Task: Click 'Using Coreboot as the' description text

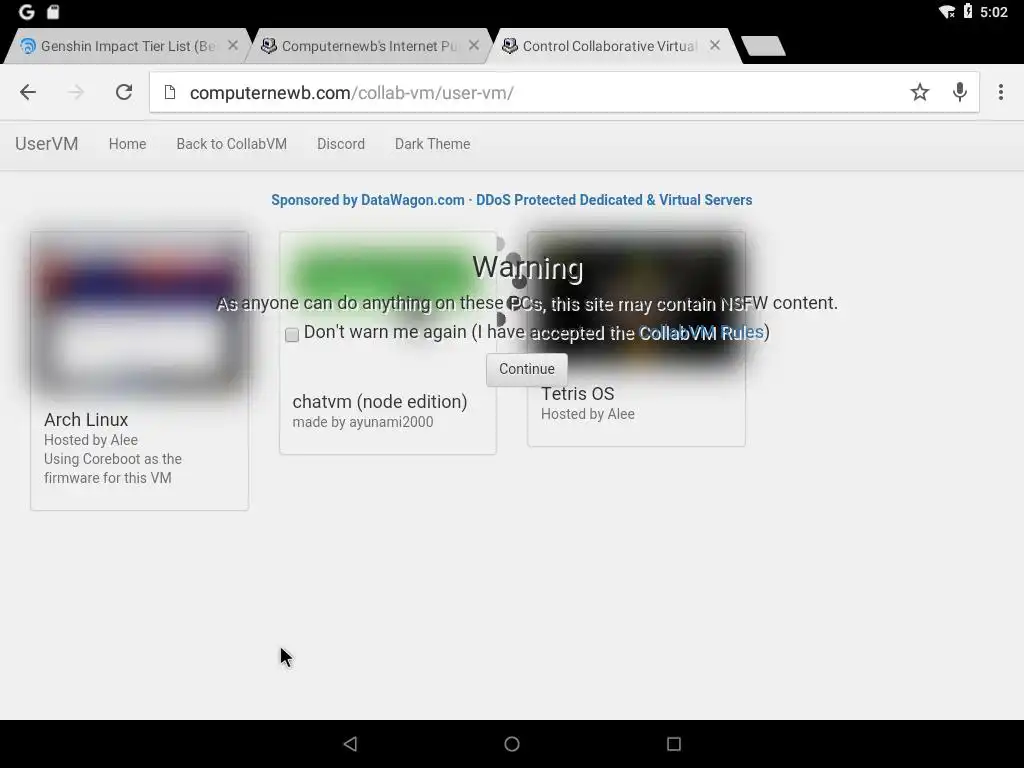Action: point(113,459)
